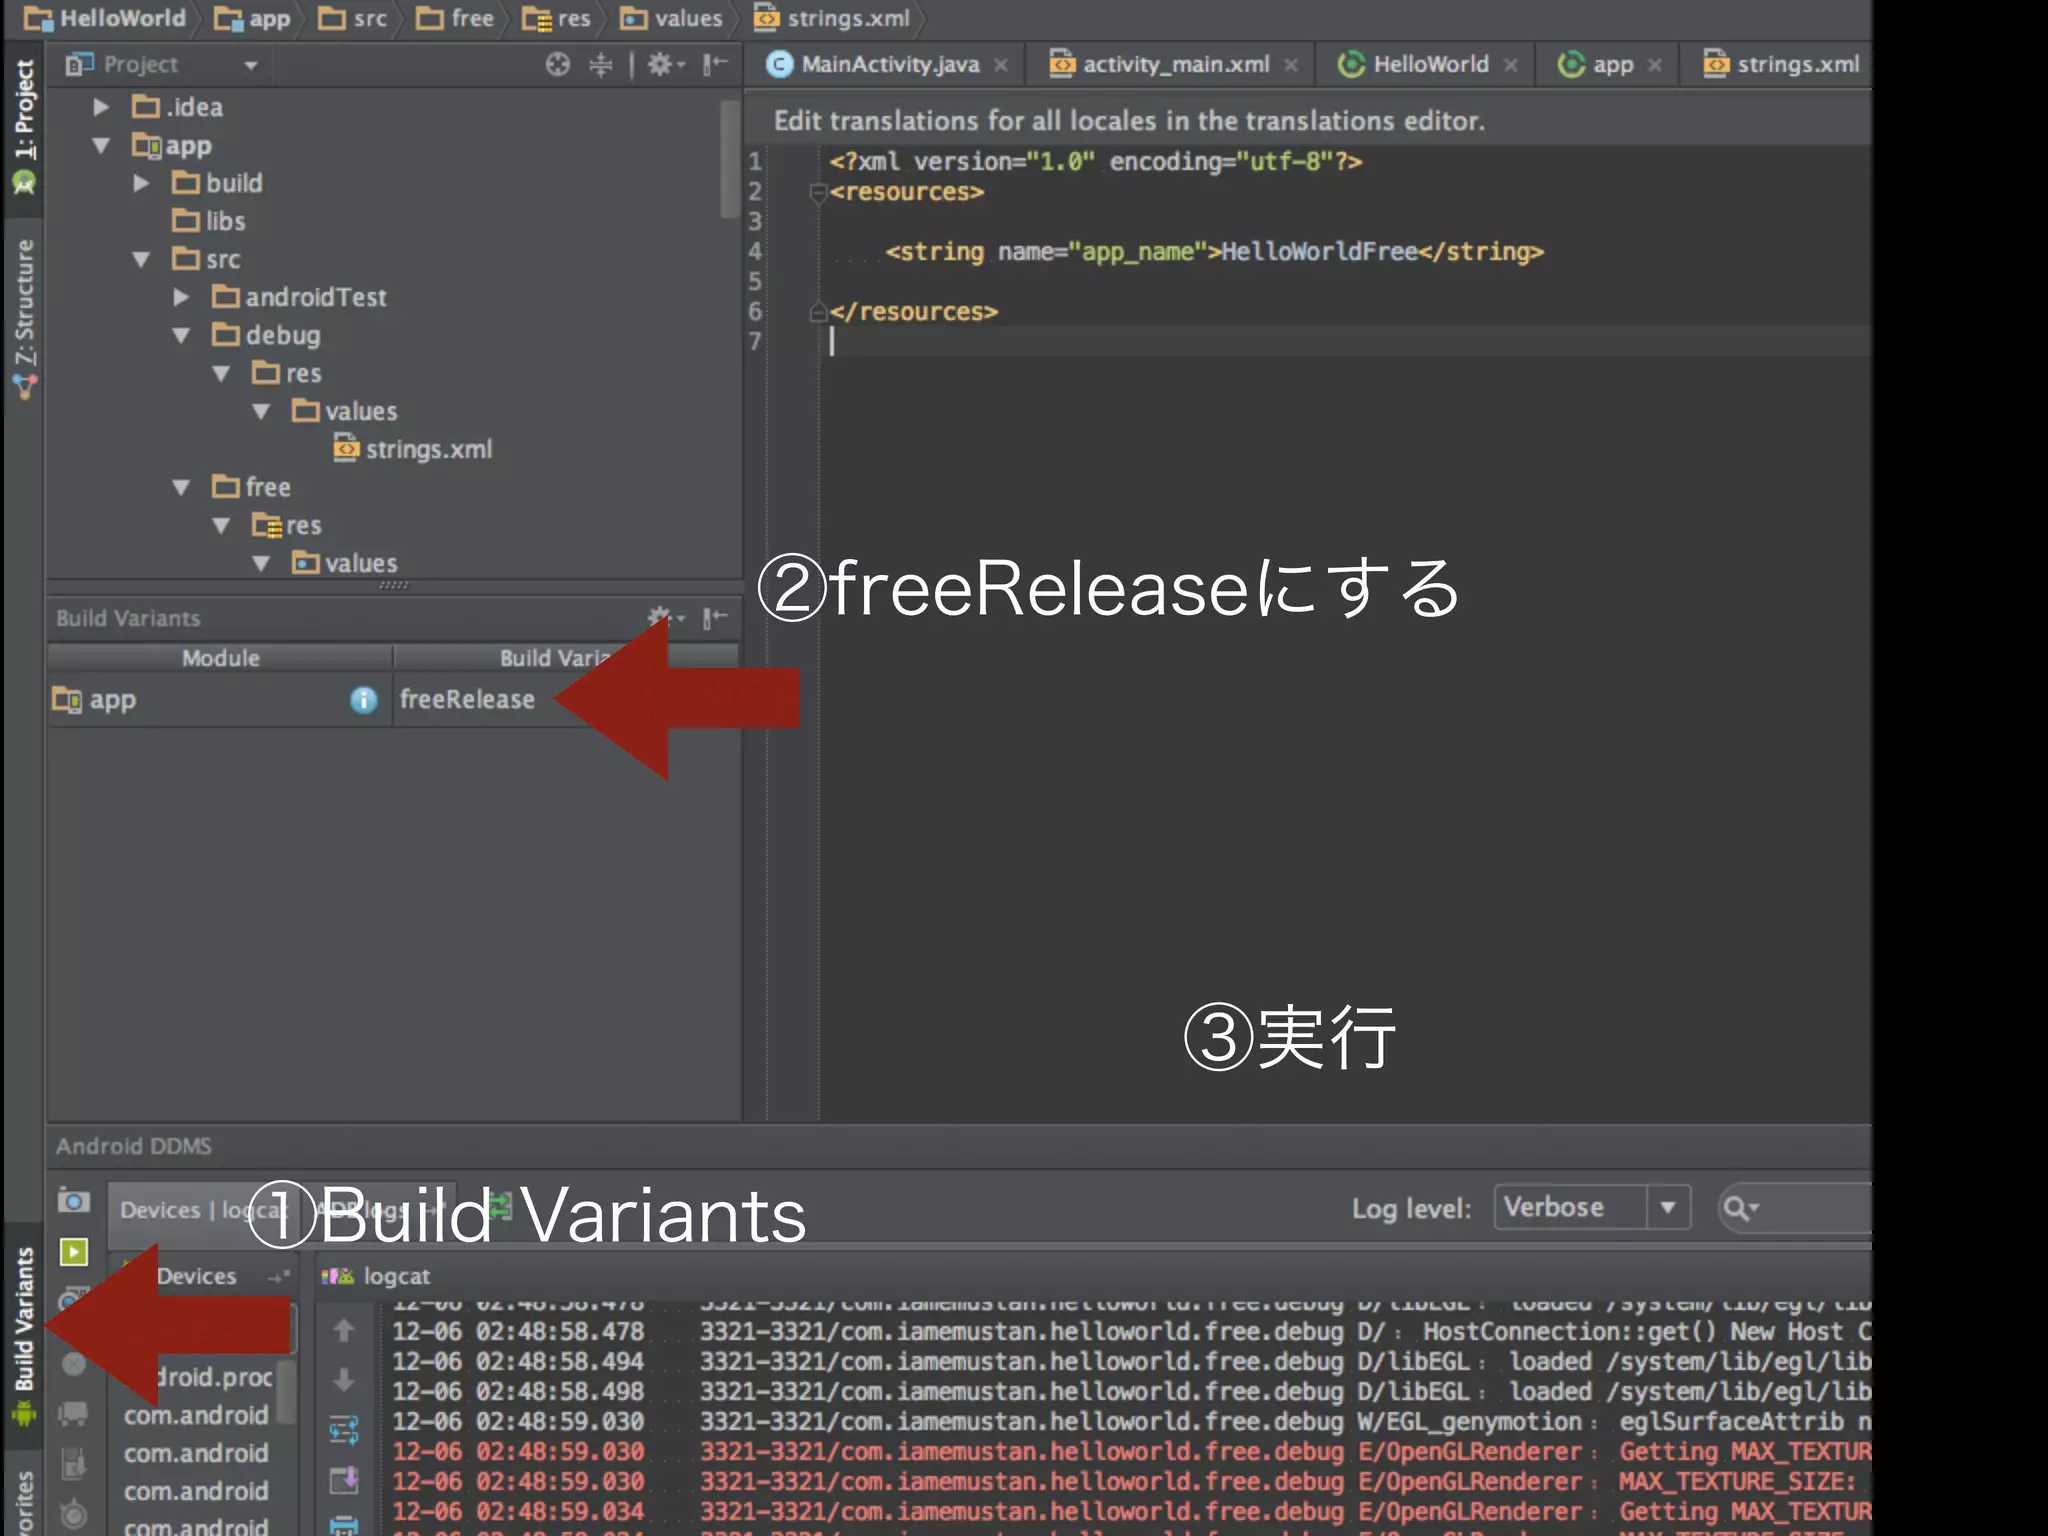Take a screenshot with DDMS camera icon
Image resolution: width=2048 pixels, height=1536 pixels.
(74, 1200)
